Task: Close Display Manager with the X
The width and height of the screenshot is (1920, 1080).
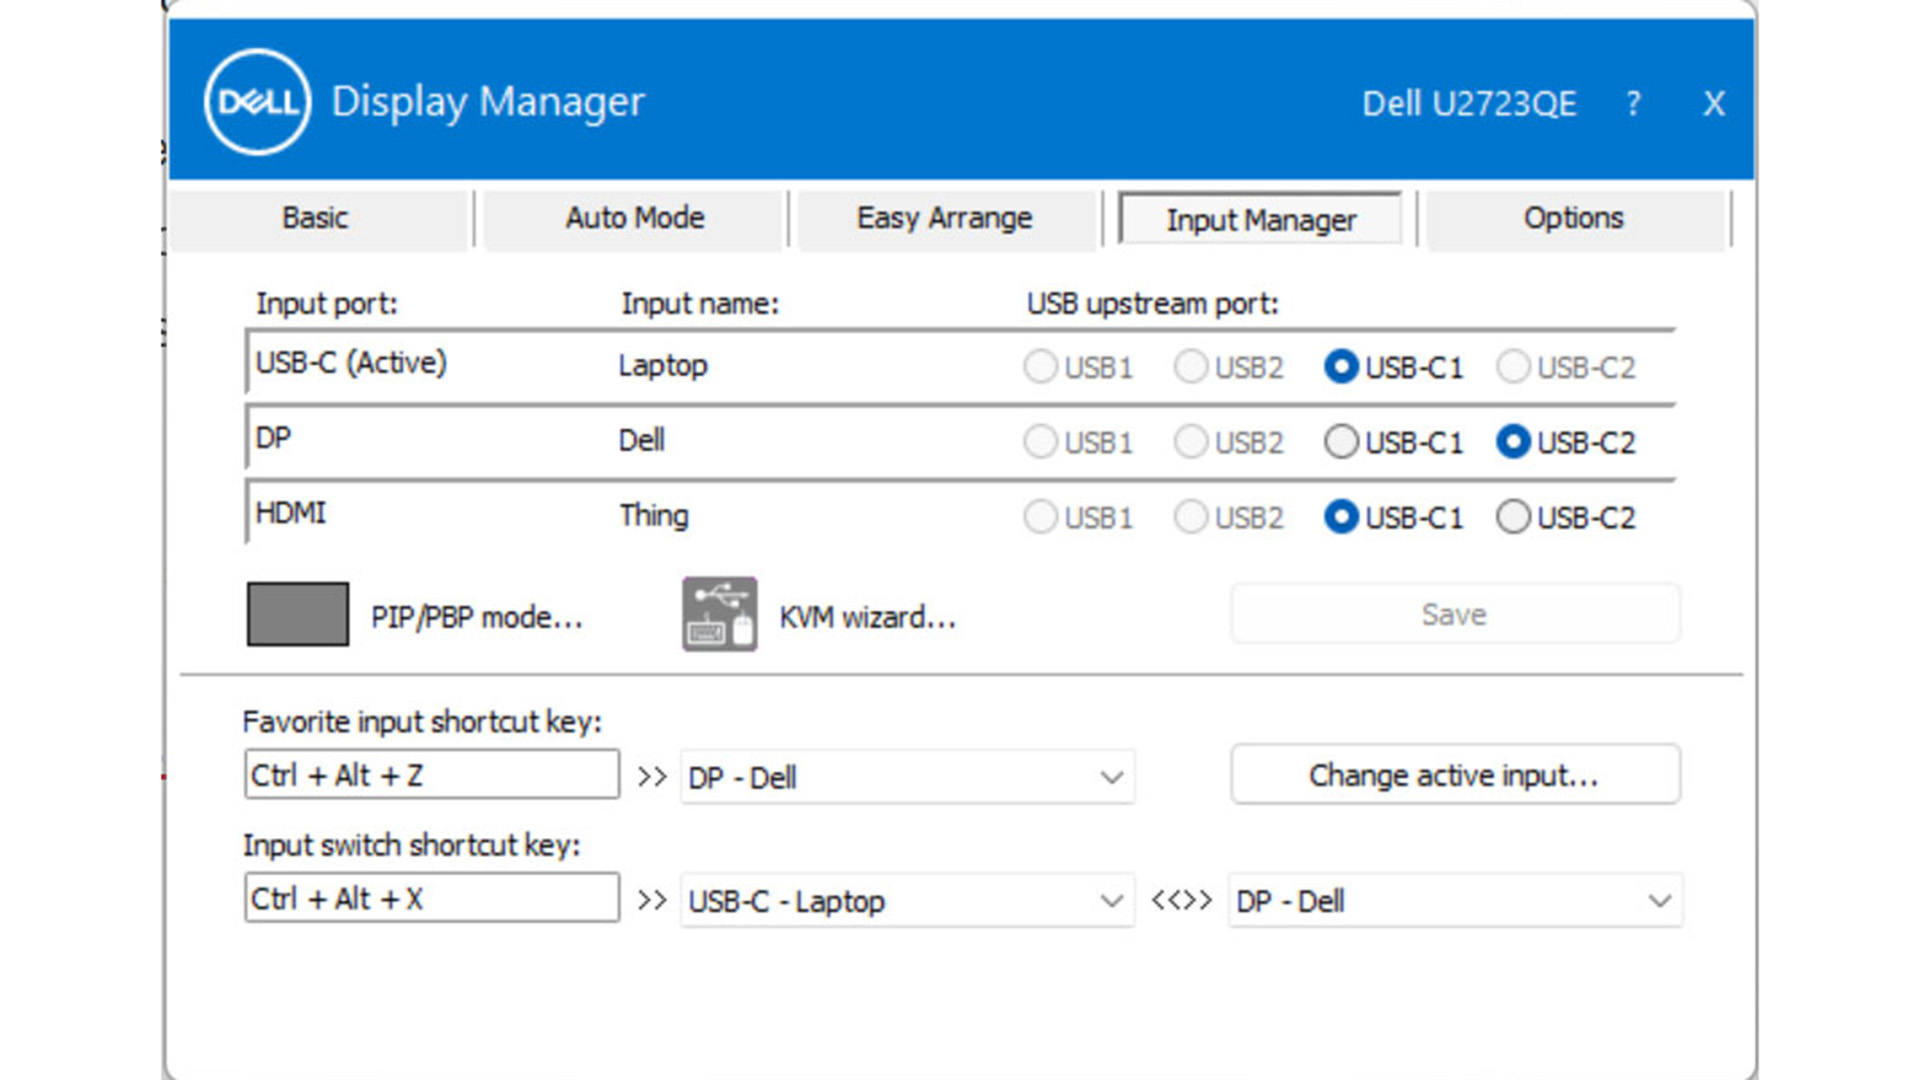Action: 1714,103
